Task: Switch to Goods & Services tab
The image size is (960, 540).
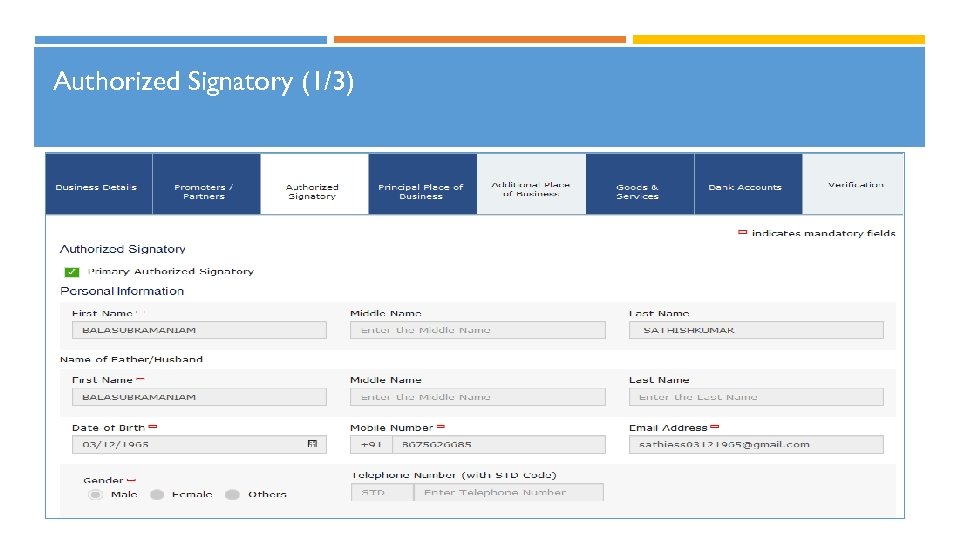Action: [640, 184]
